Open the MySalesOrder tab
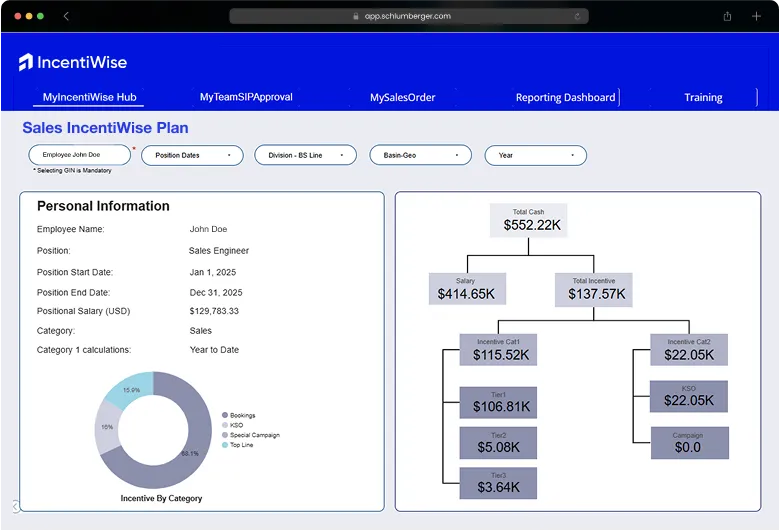The image size is (780, 531). [x=402, y=98]
